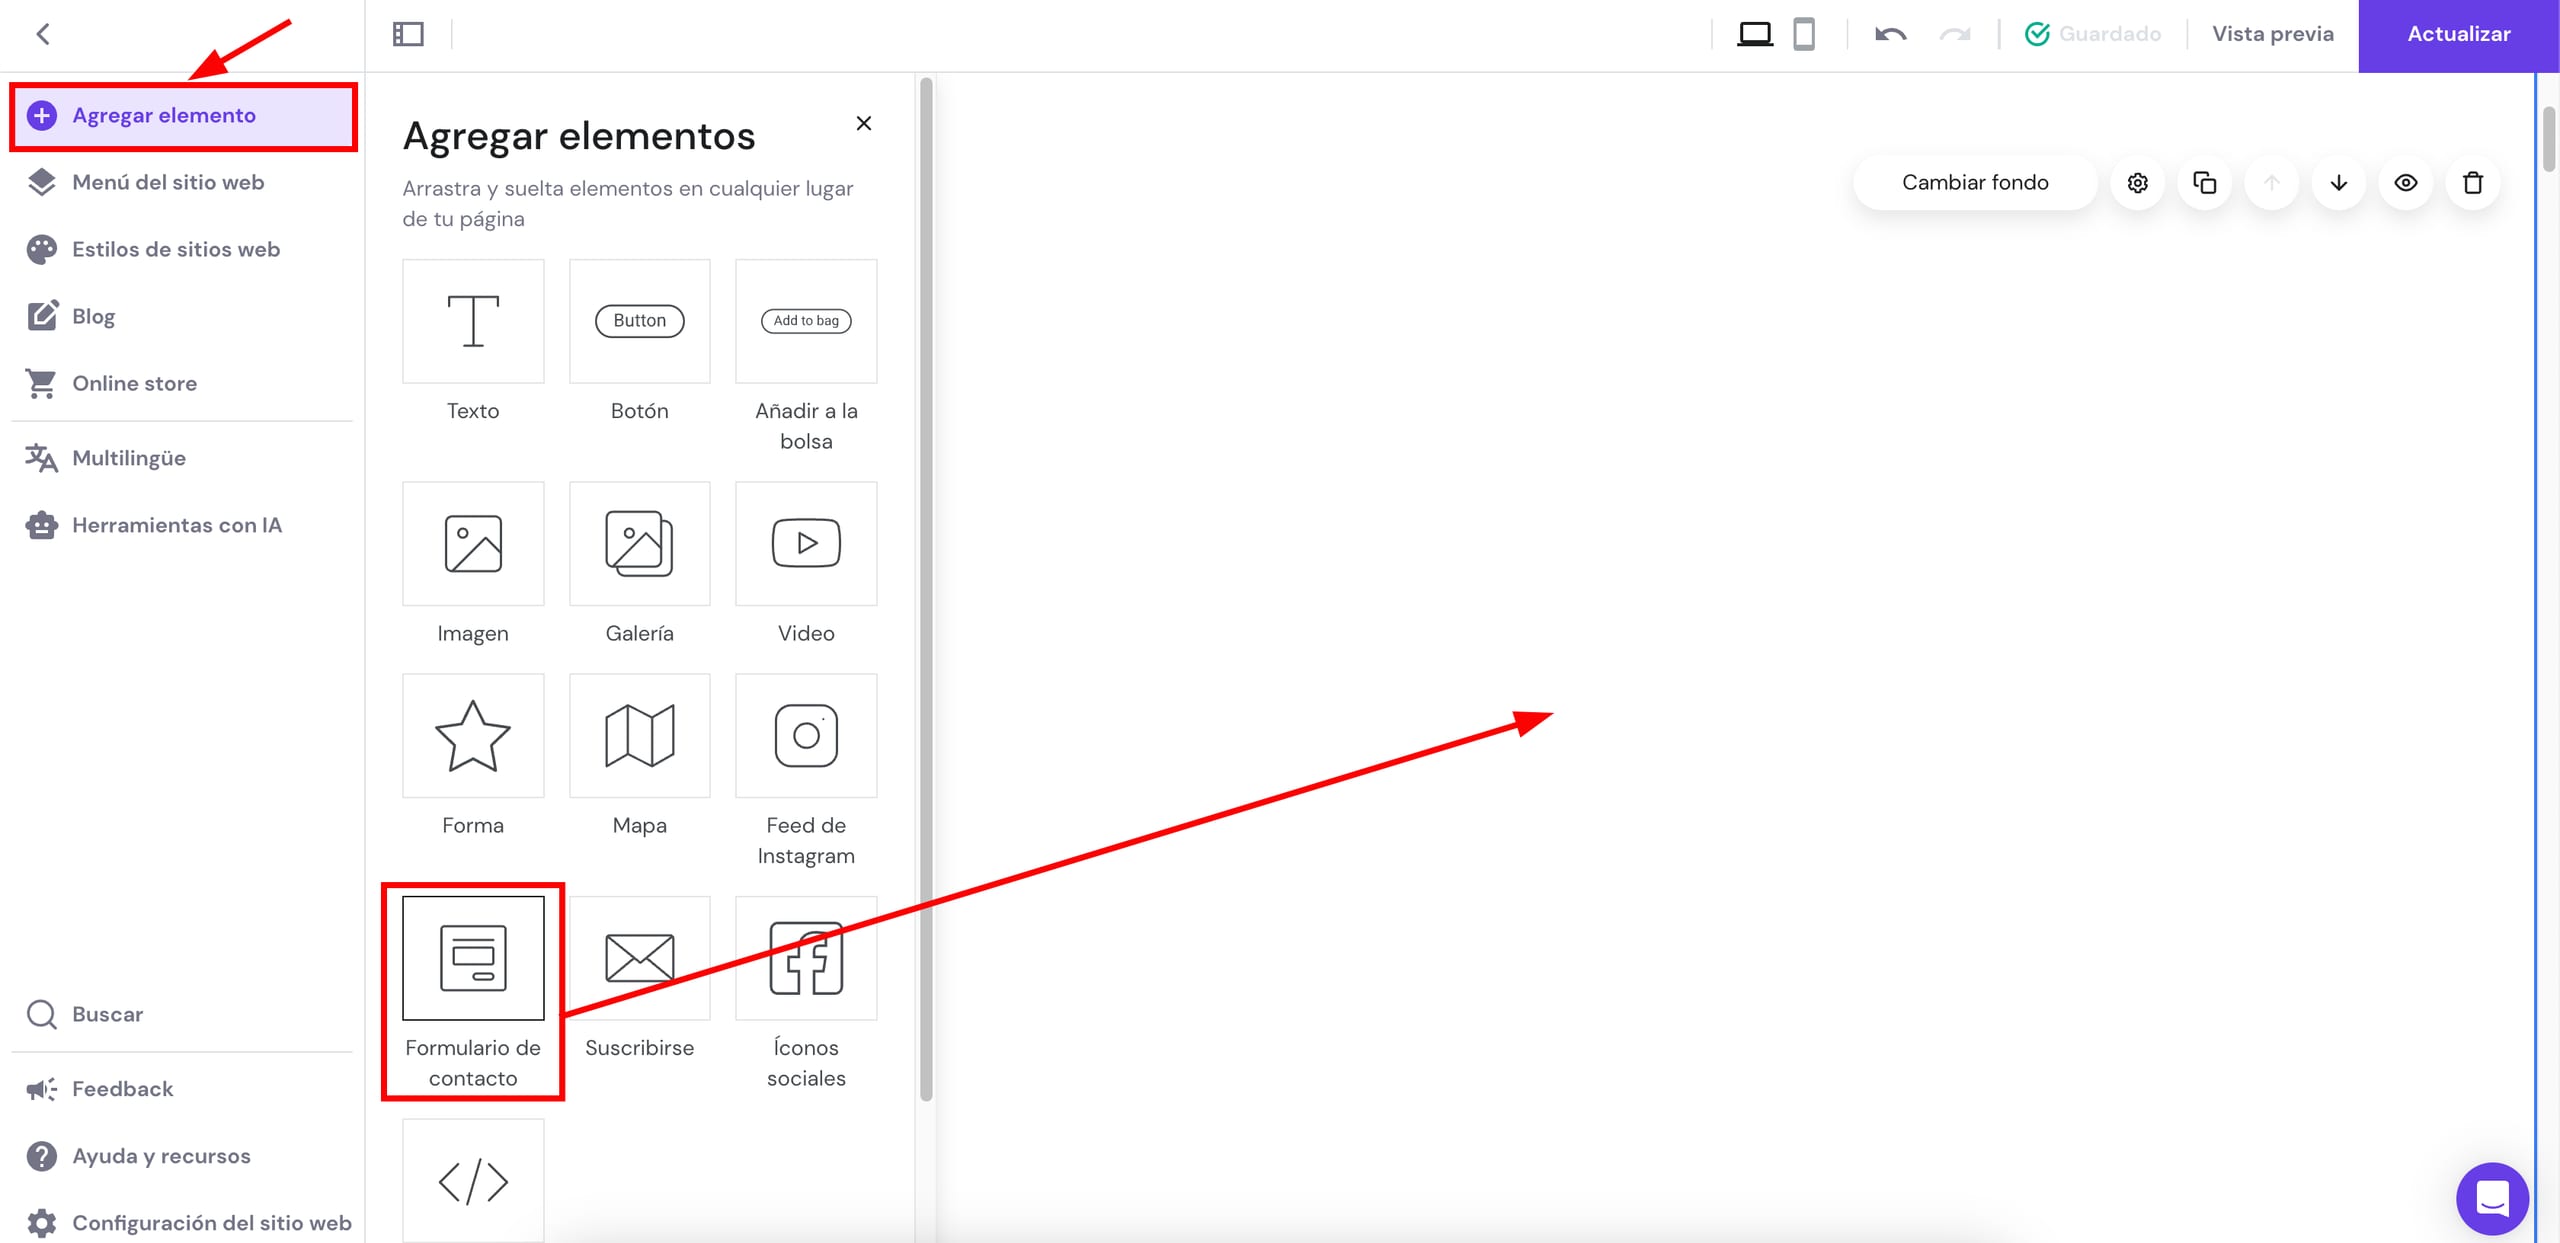
Task: Choose the Video element tile
Action: [x=806, y=543]
